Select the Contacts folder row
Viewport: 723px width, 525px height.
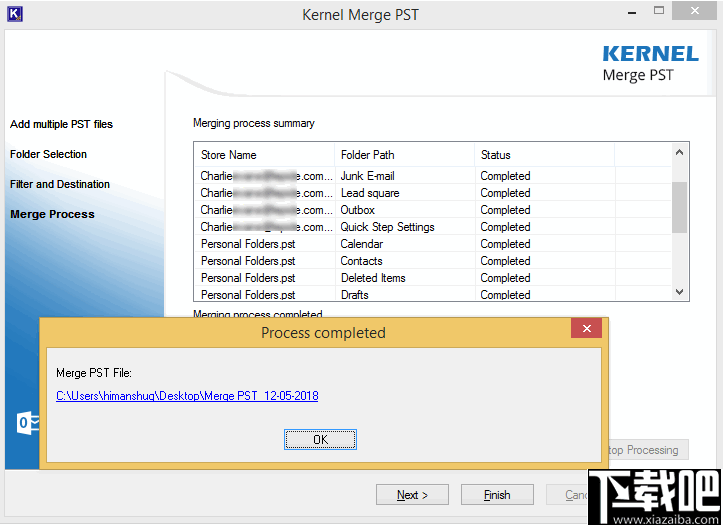coord(433,261)
